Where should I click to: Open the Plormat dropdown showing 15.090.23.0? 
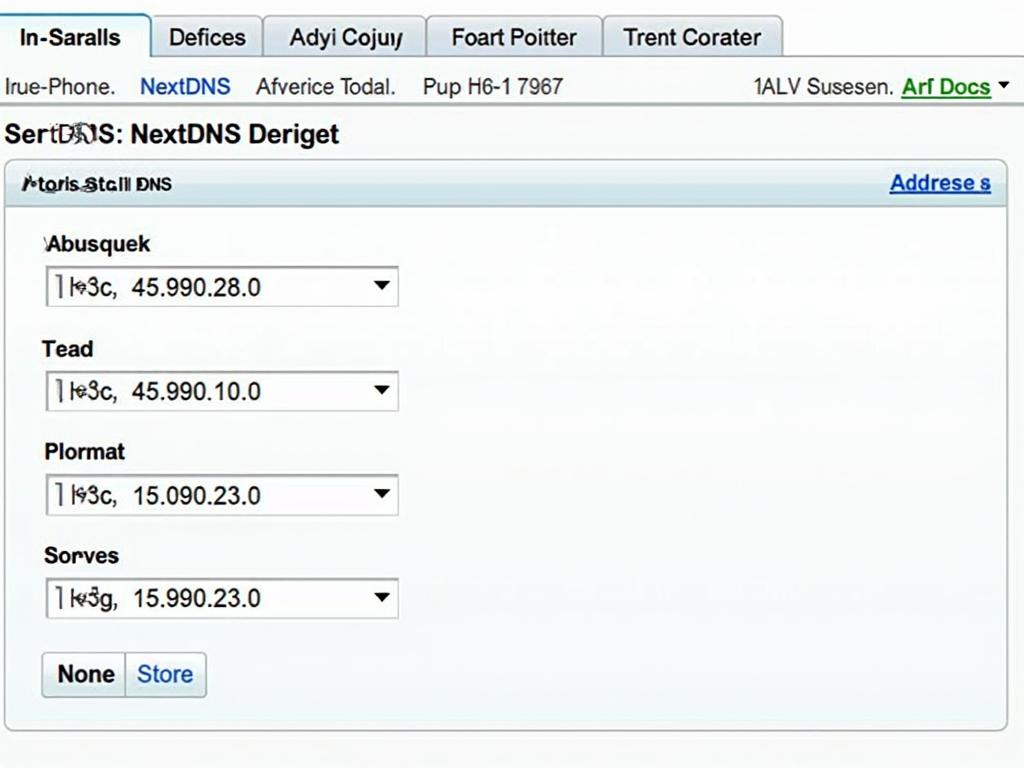[x=222, y=494]
